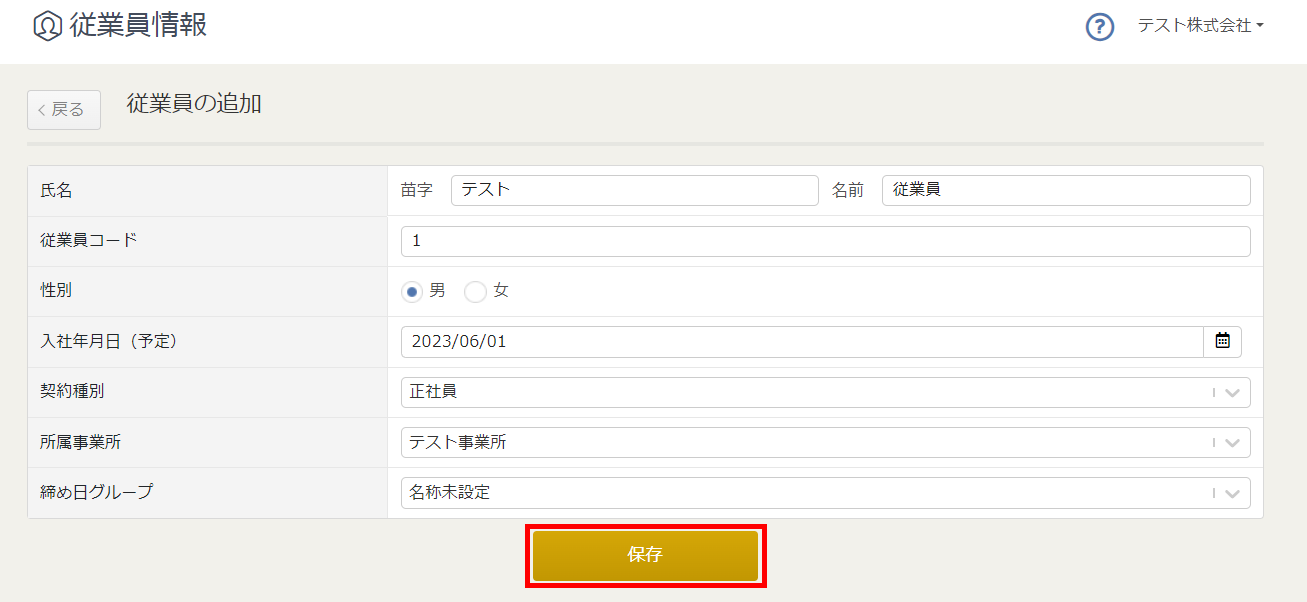This screenshot has height=602, width=1307.
Task: Expand the 契約種別 dropdown arrow
Action: click(x=1232, y=393)
